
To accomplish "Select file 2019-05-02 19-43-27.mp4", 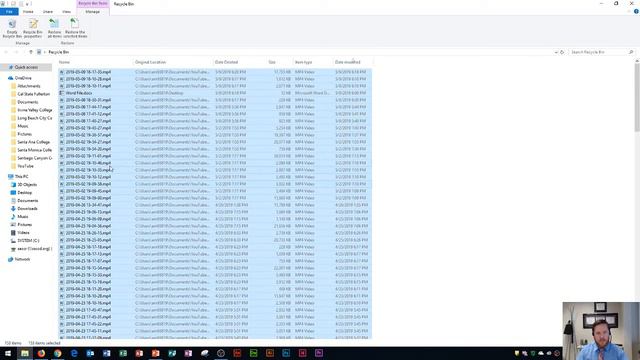I will tap(215, 128).
